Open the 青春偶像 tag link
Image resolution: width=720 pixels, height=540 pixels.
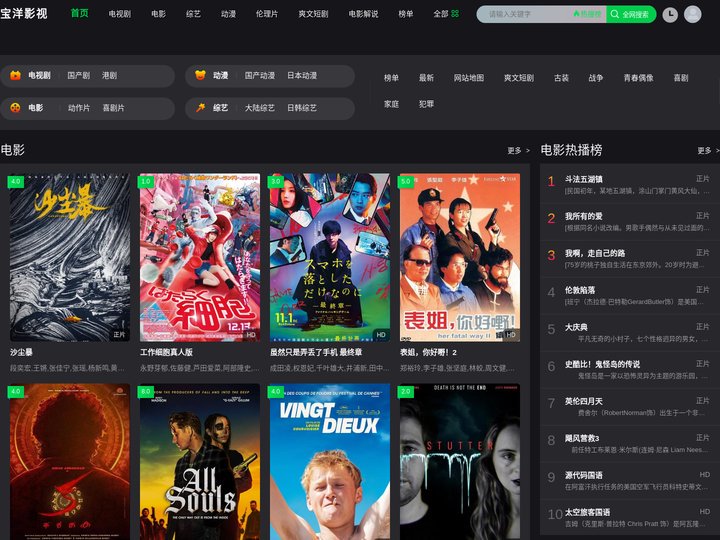(x=638, y=78)
